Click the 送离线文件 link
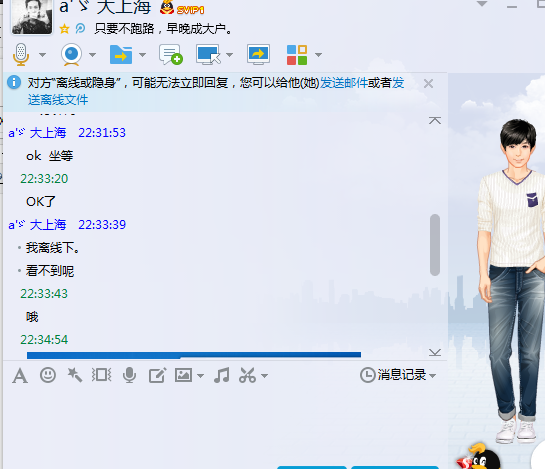The height and width of the screenshot is (469, 545). point(58,100)
